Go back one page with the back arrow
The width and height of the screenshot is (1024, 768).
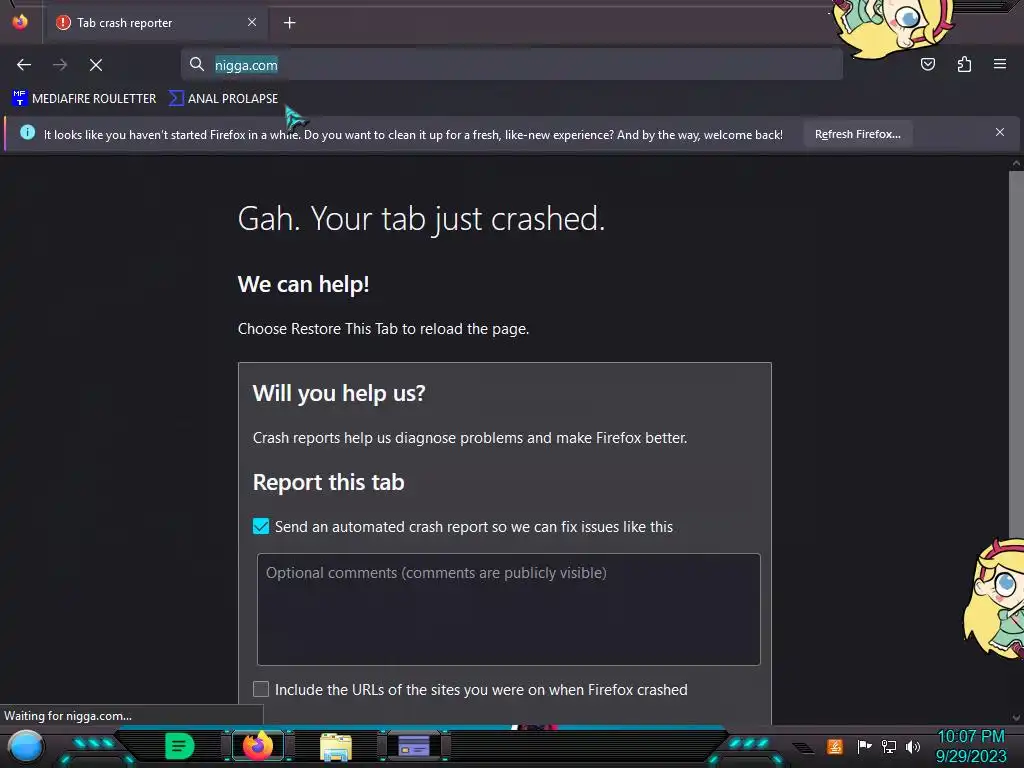(x=24, y=65)
